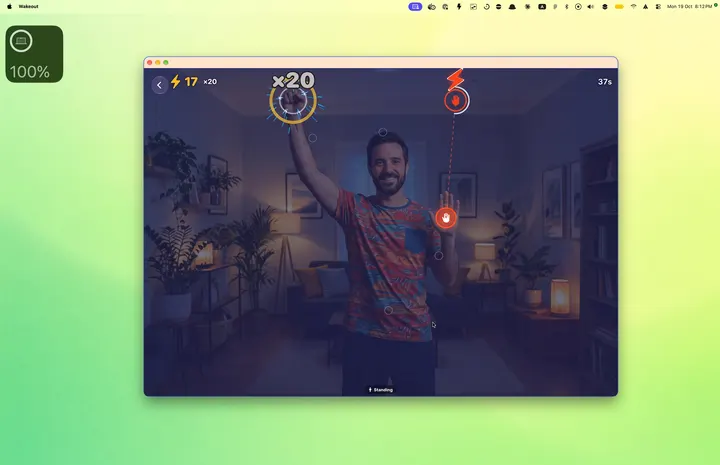Viewport: 720px width, 465px height.
Task: Open the Wakeout menu in the menu bar
Action: pyautogui.click(x=28, y=6)
